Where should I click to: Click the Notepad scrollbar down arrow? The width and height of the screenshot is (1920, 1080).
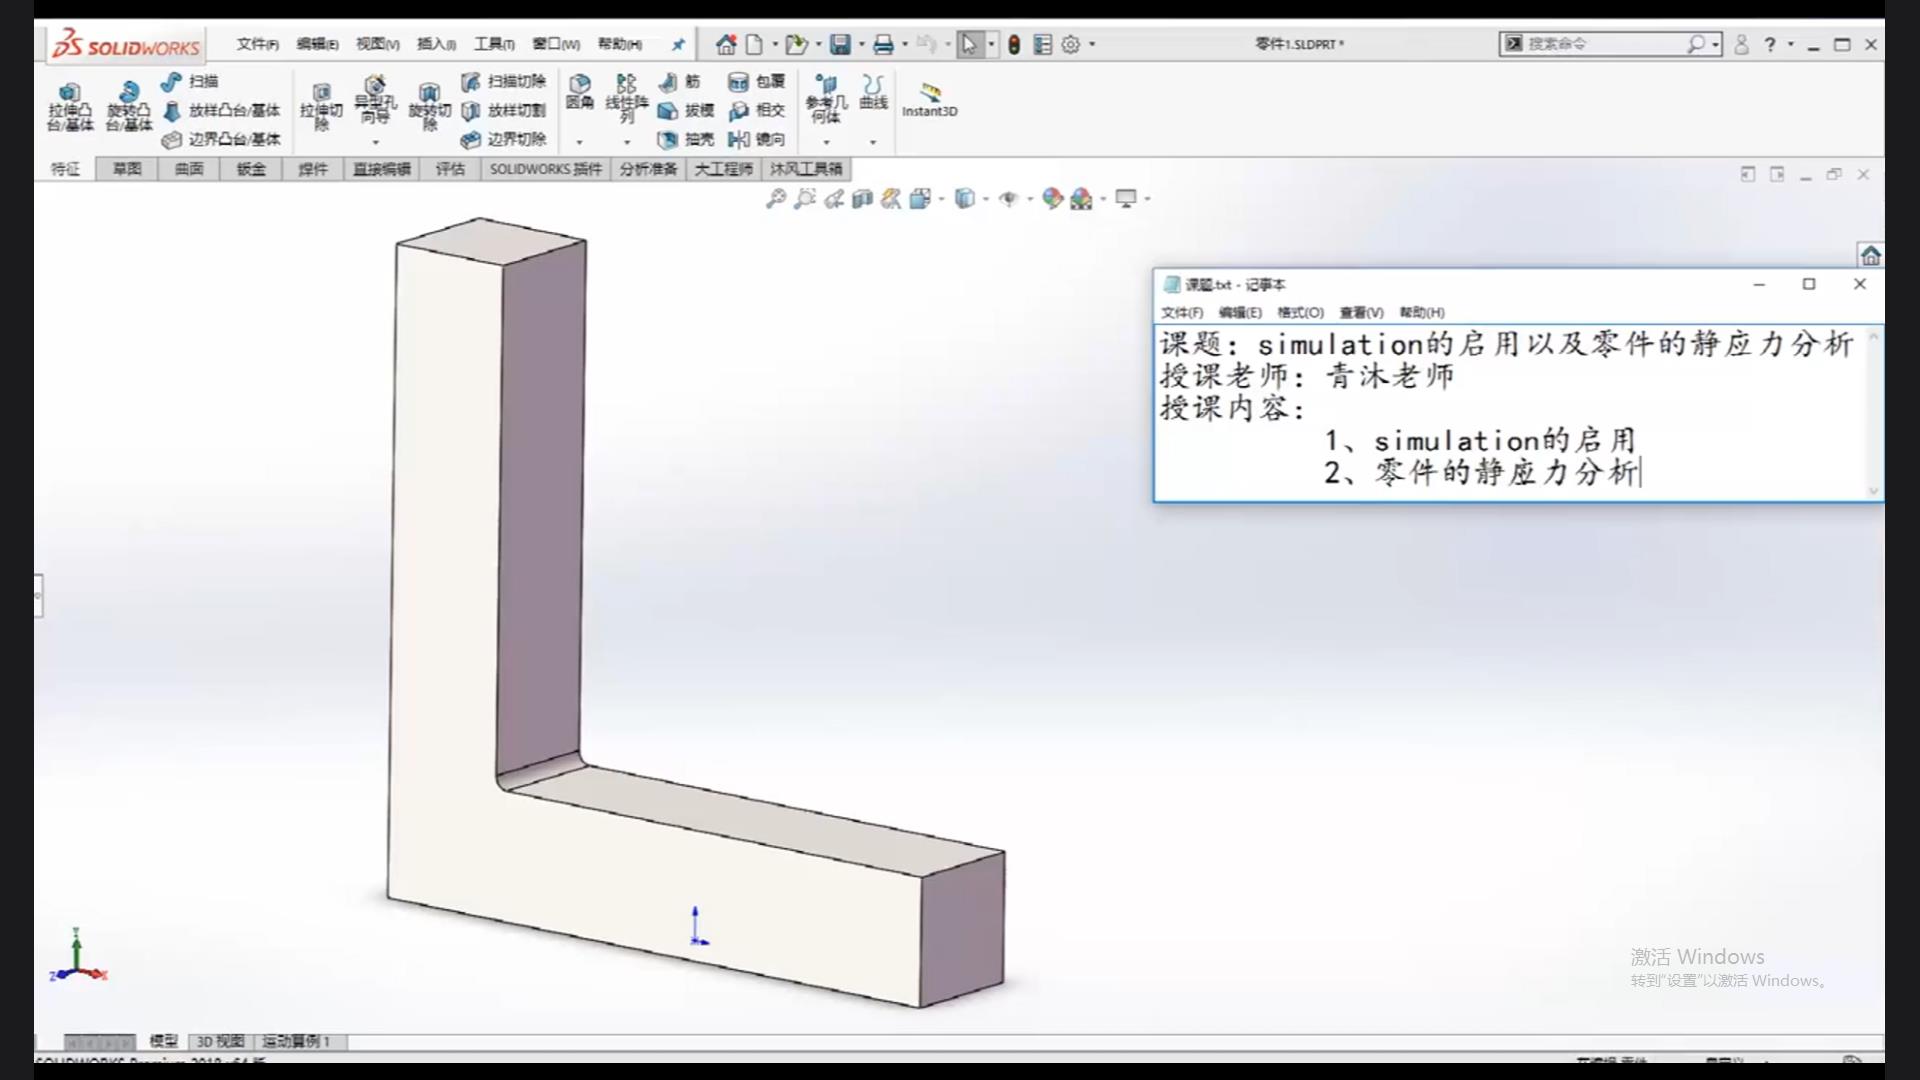[x=1873, y=490]
